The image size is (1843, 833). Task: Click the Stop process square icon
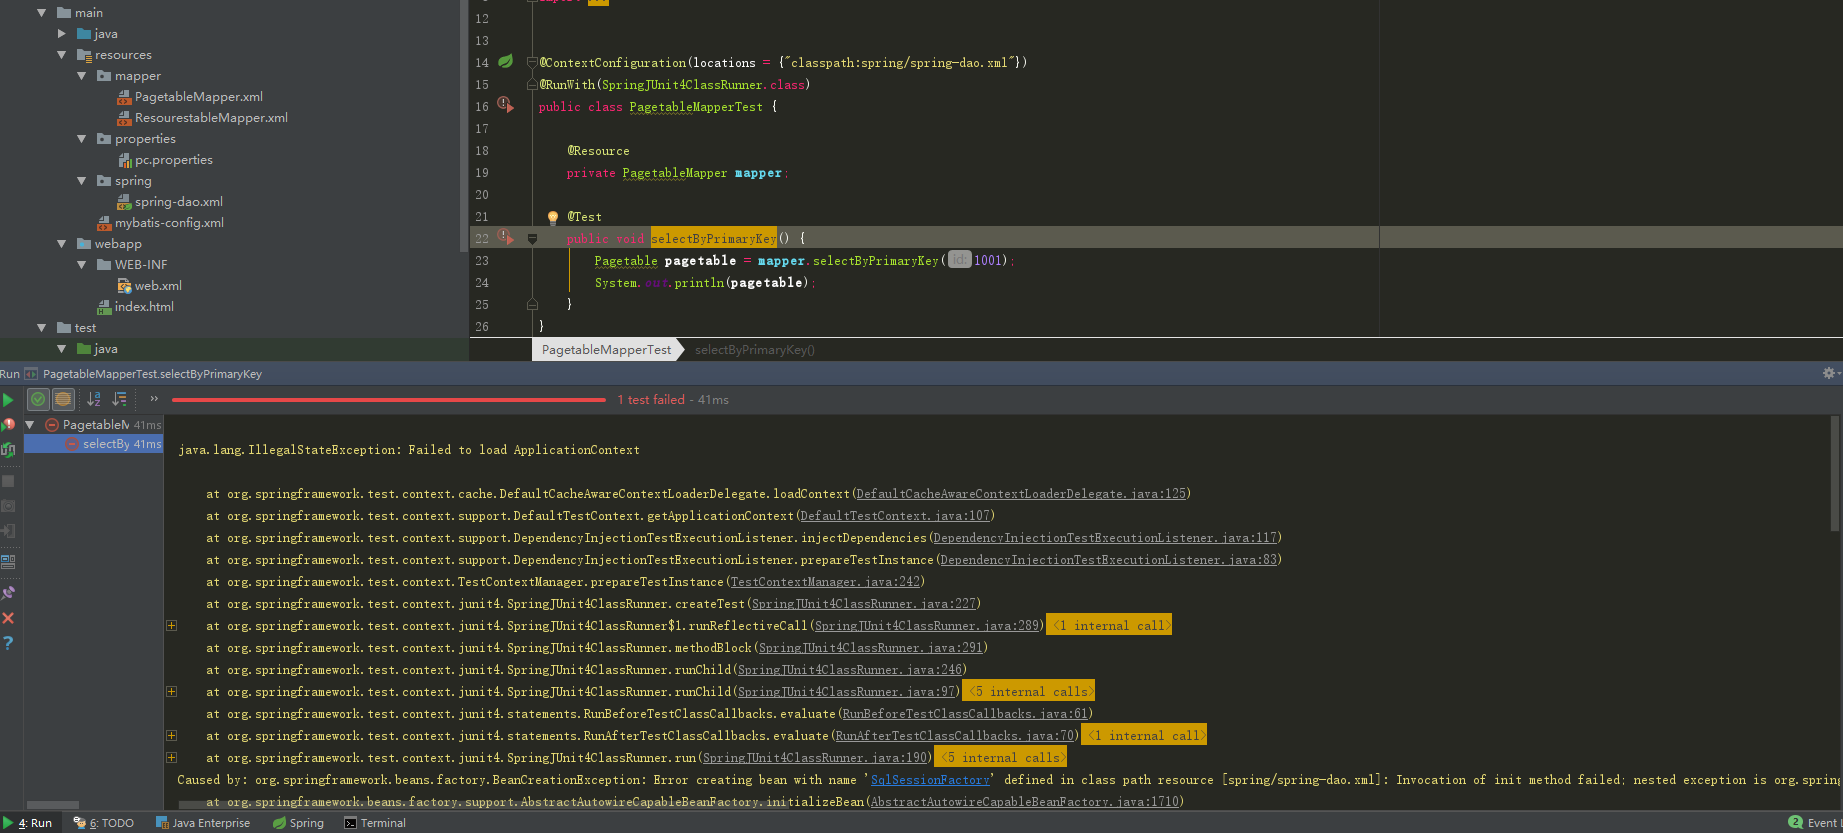point(8,481)
